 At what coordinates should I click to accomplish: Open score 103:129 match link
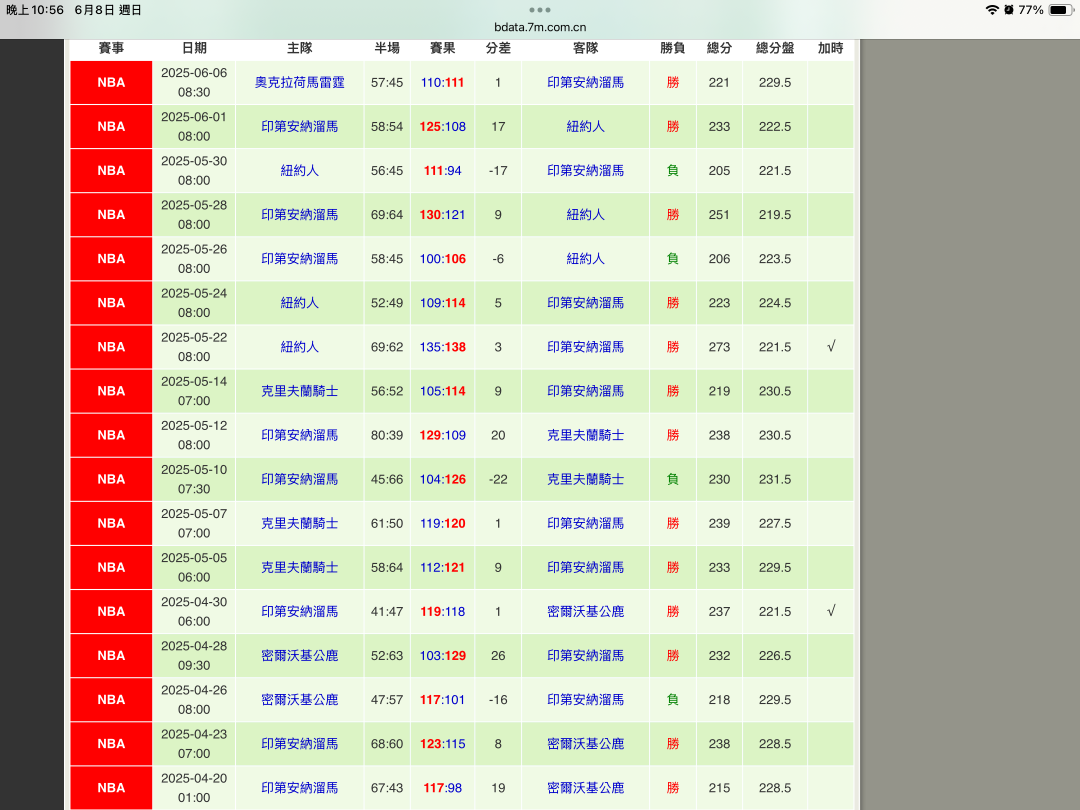442,656
